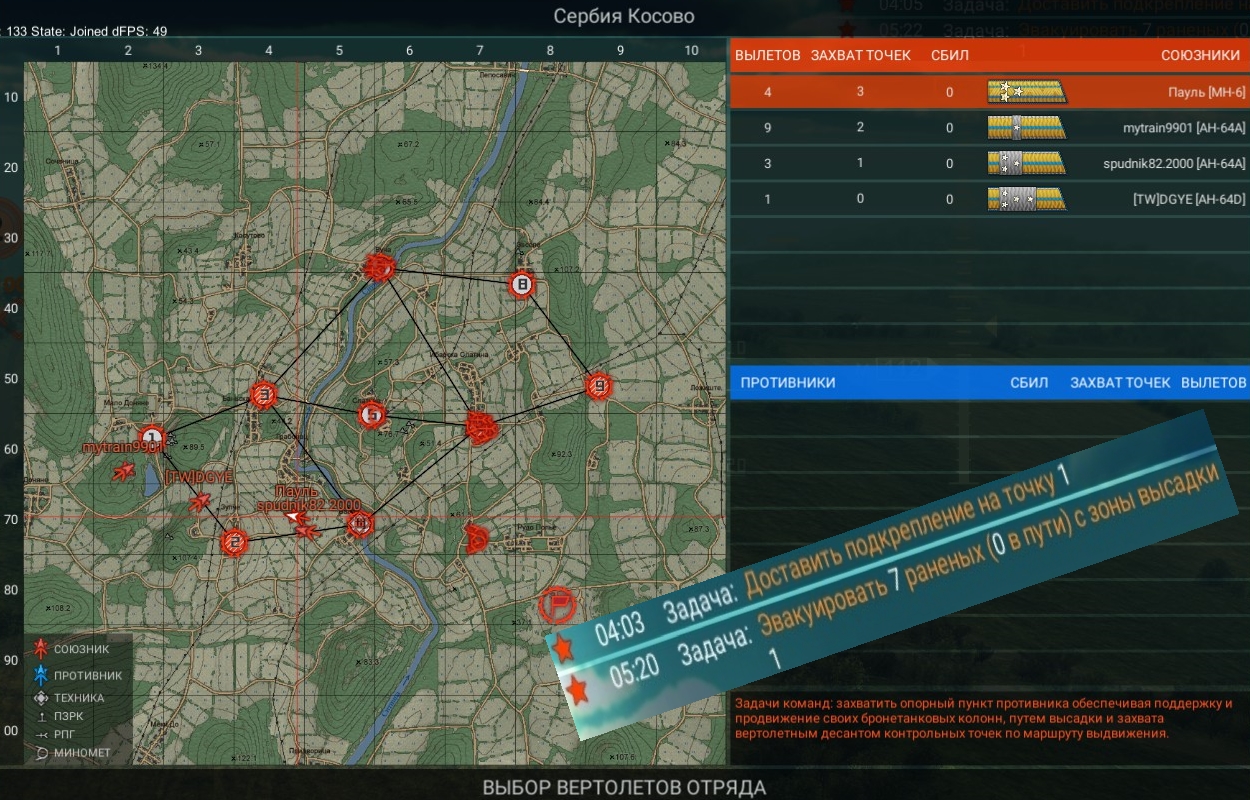1250x800 pixels.
Task: Click the star beside the 04:03 task
Action: pos(565,649)
